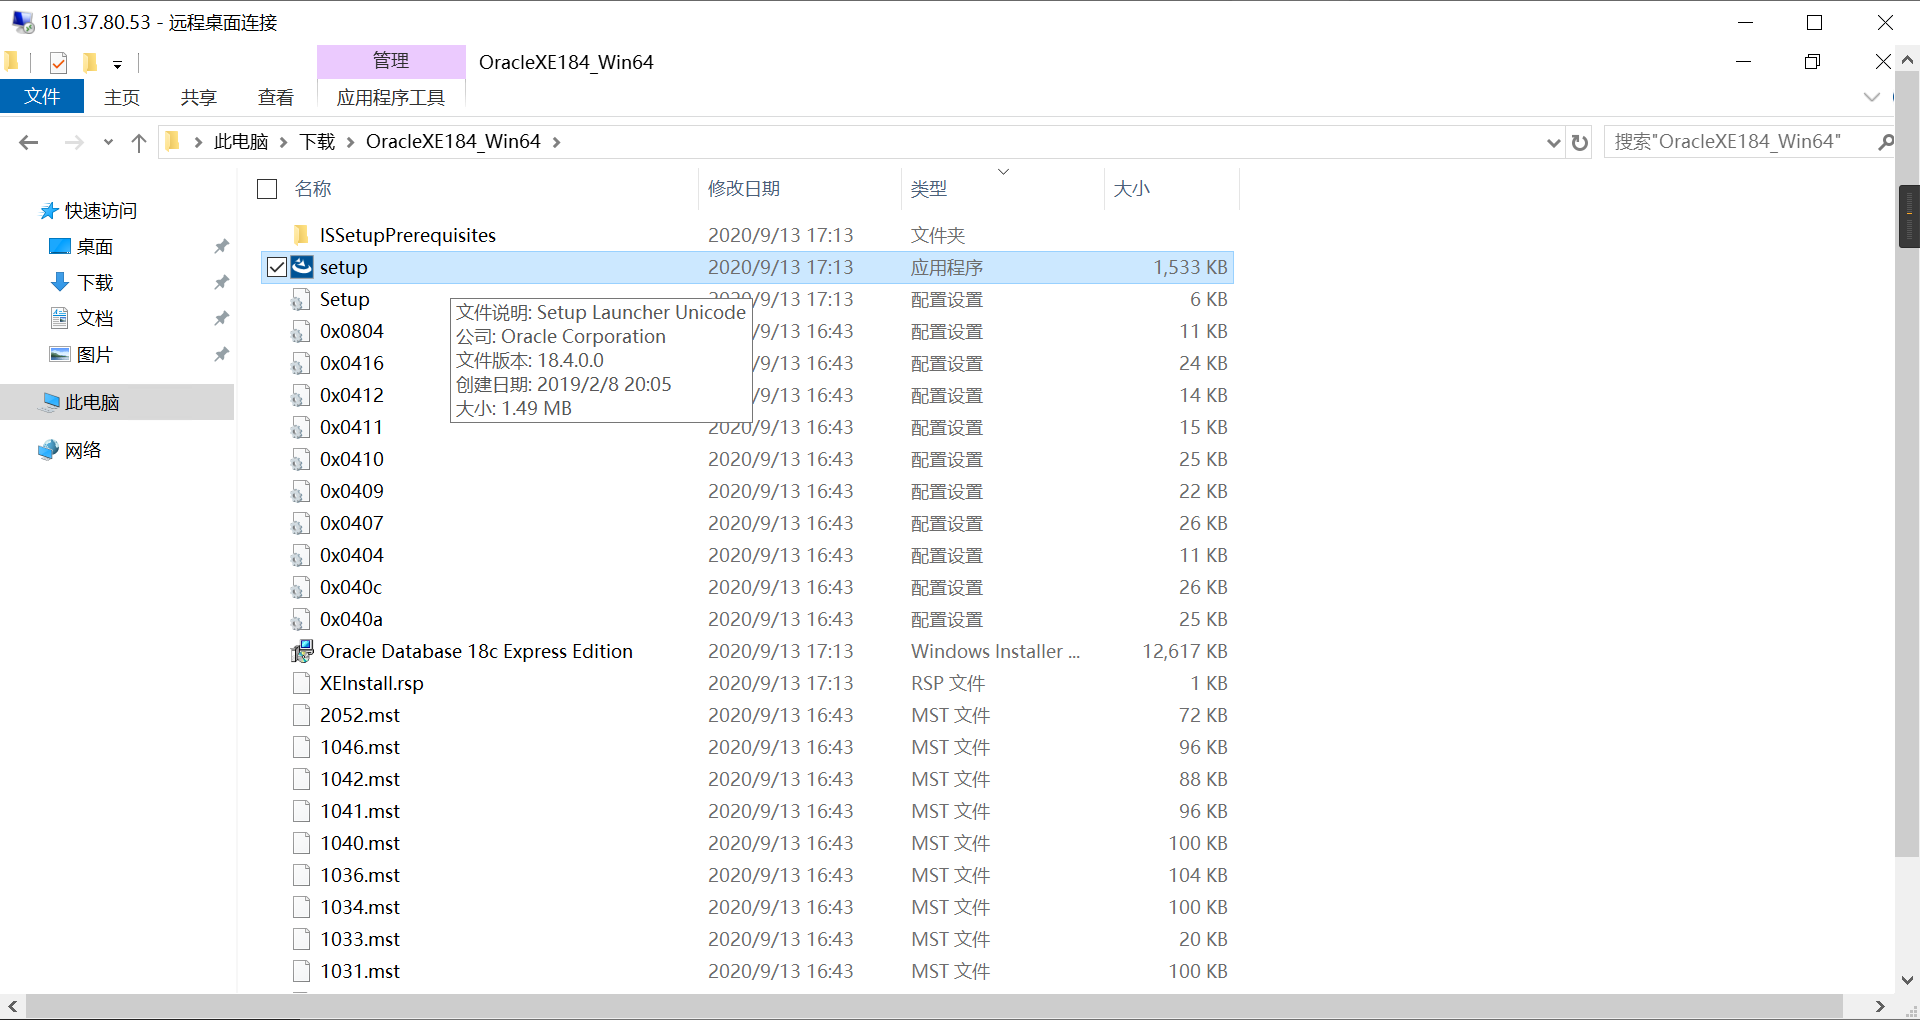Open the recent locations dropdown
Image resolution: width=1920 pixels, height=1020 pixels.
[x=108, y=142]
